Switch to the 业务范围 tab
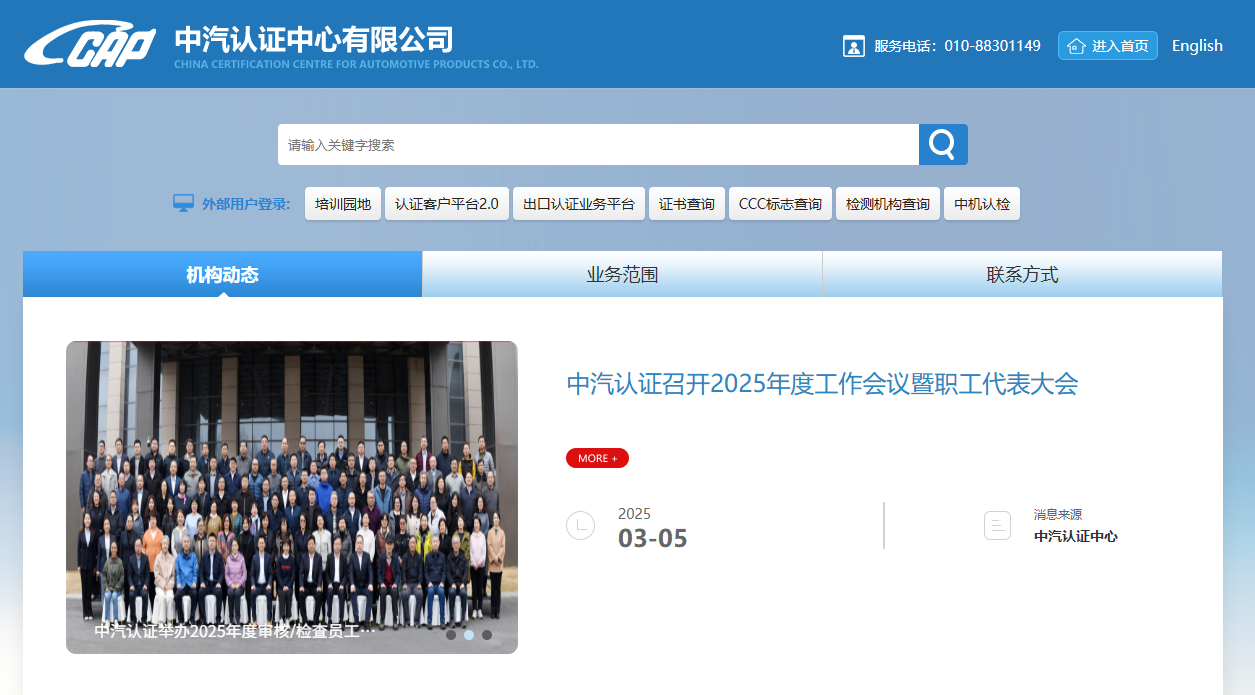 621,274
